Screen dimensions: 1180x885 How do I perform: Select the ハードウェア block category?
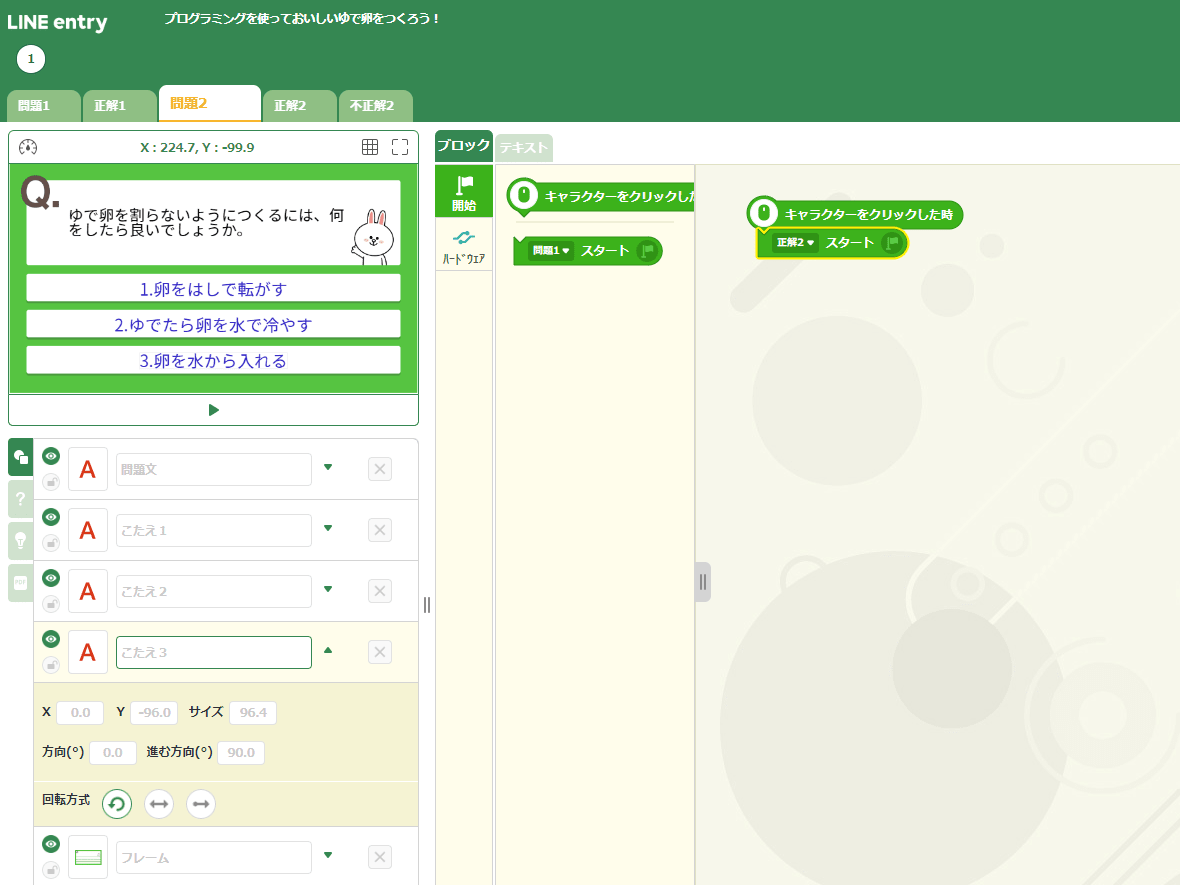pos(464,246)
